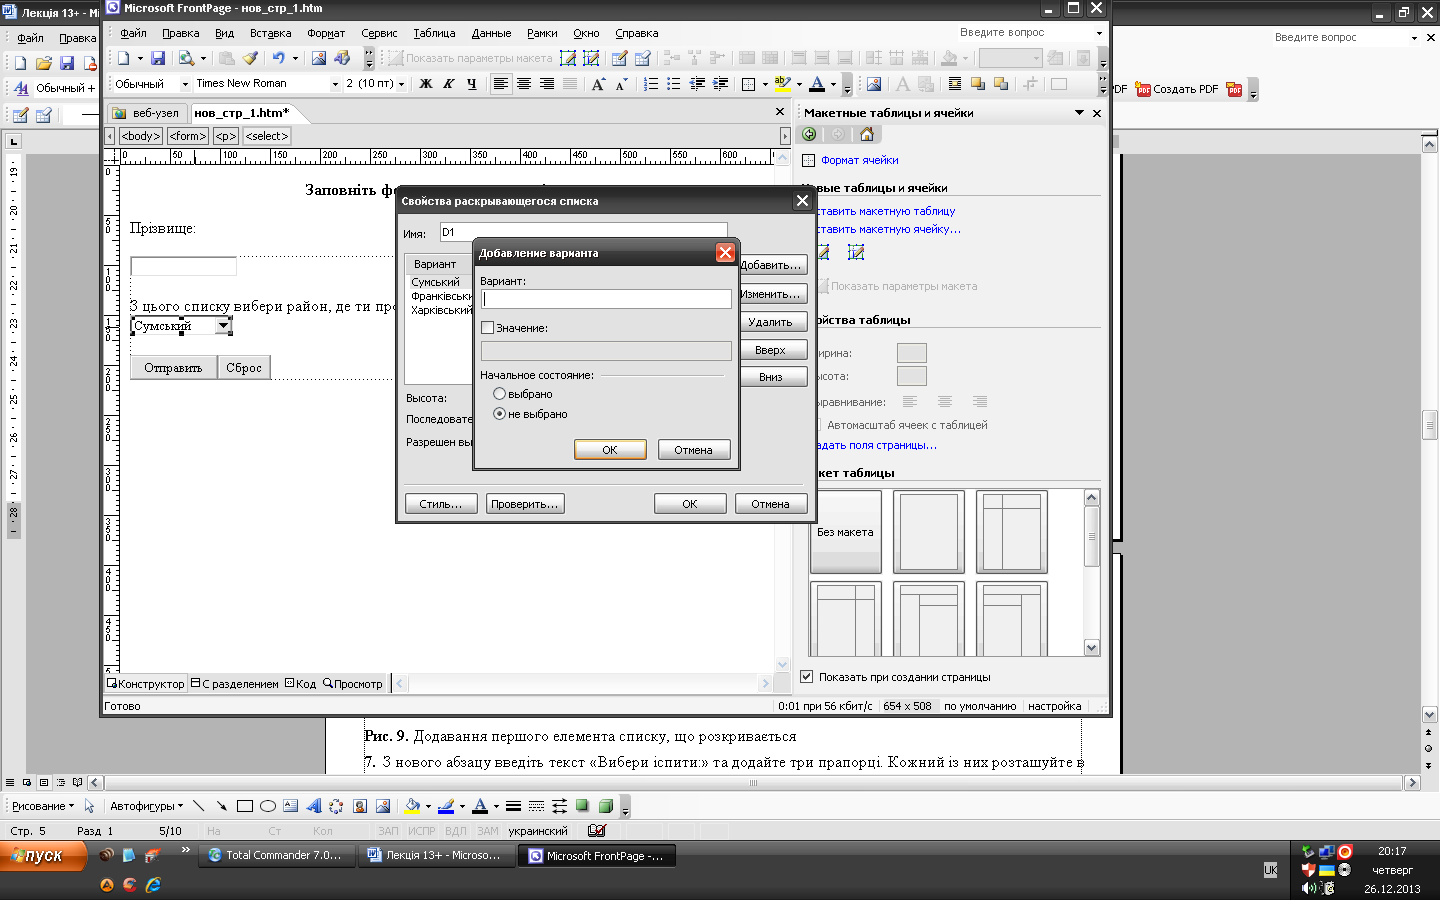This screenshot has width=1440, height=900.
Task: Click the 'Вариант' text input field
Action: (x=606, y=299)
